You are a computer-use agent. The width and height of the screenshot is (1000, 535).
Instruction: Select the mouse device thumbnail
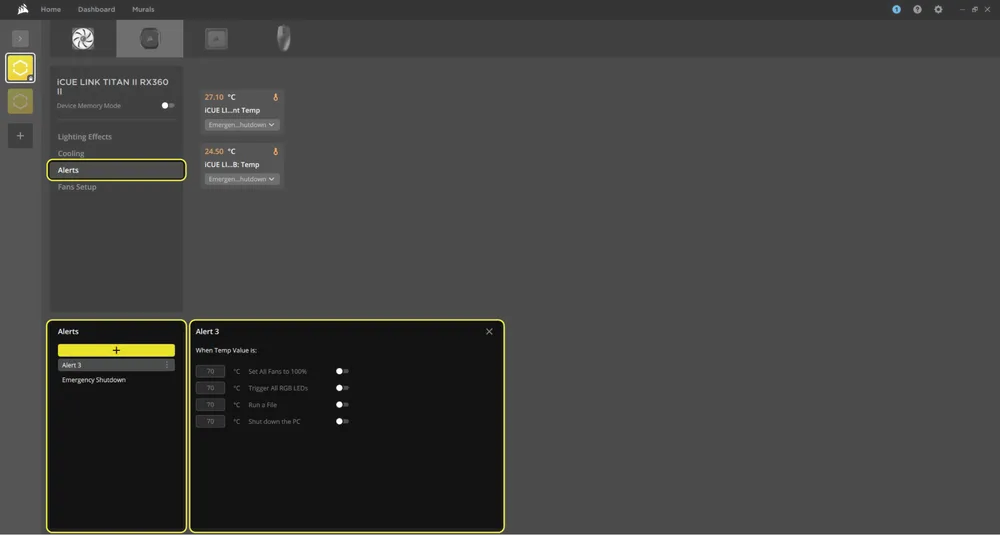point(283,39)
